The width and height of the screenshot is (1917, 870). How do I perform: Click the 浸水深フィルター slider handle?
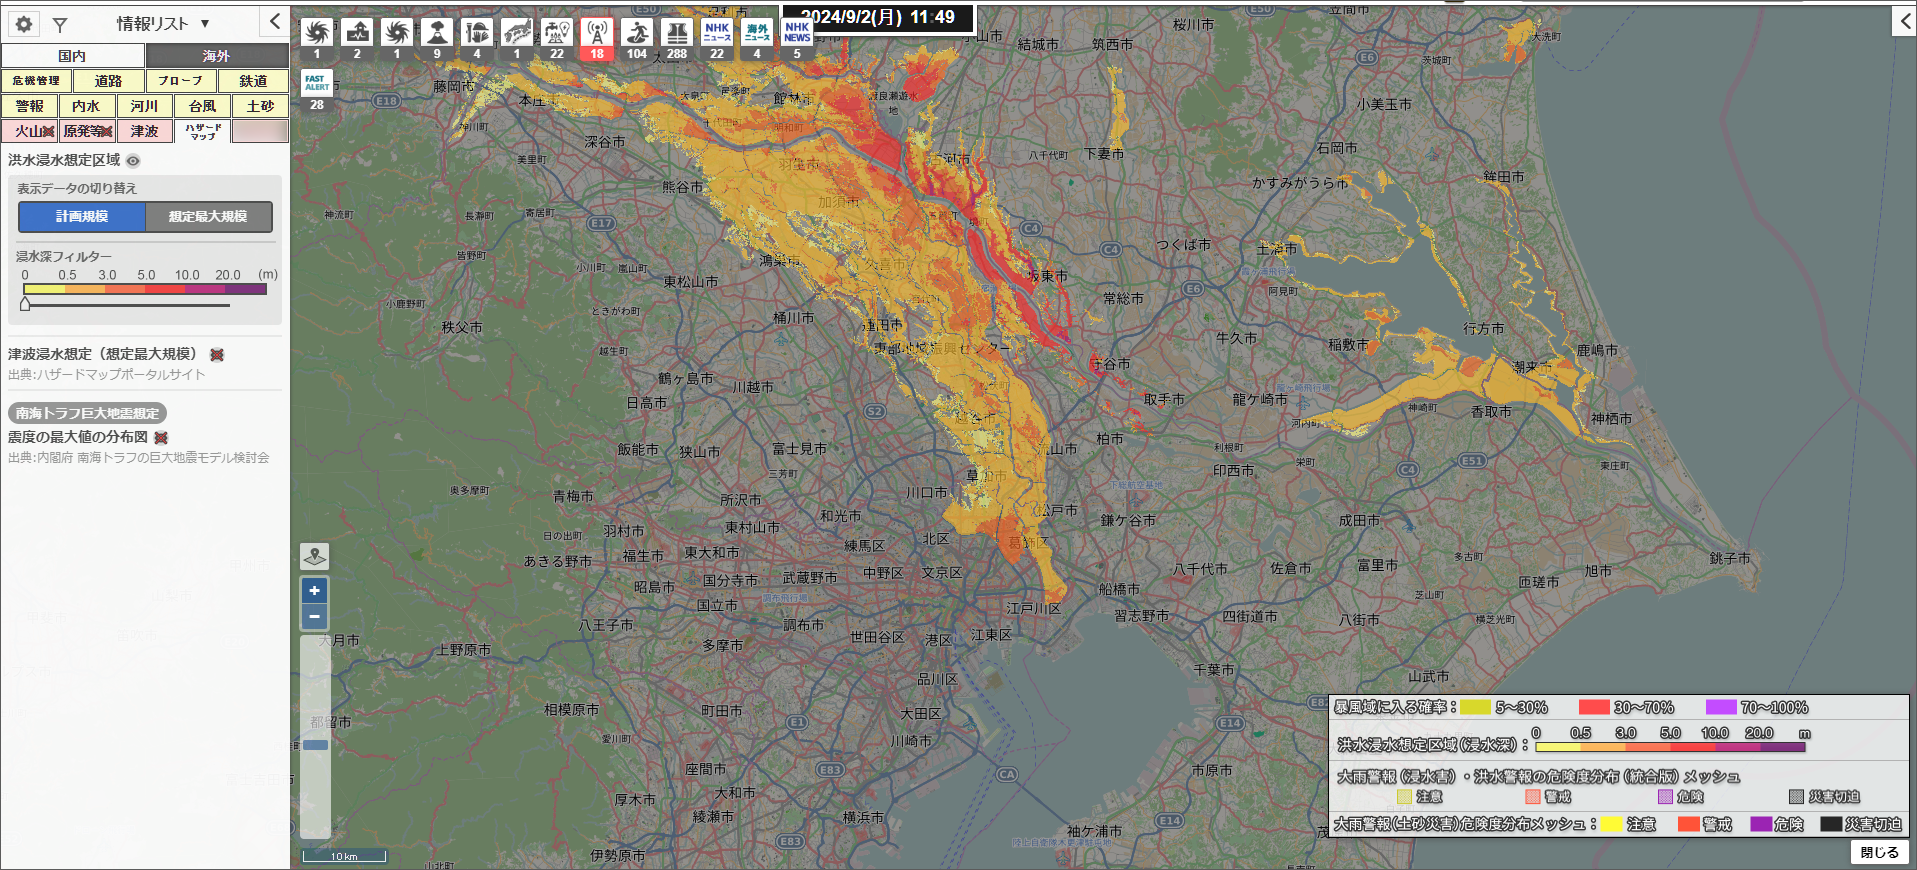click(x=25, y=304)
